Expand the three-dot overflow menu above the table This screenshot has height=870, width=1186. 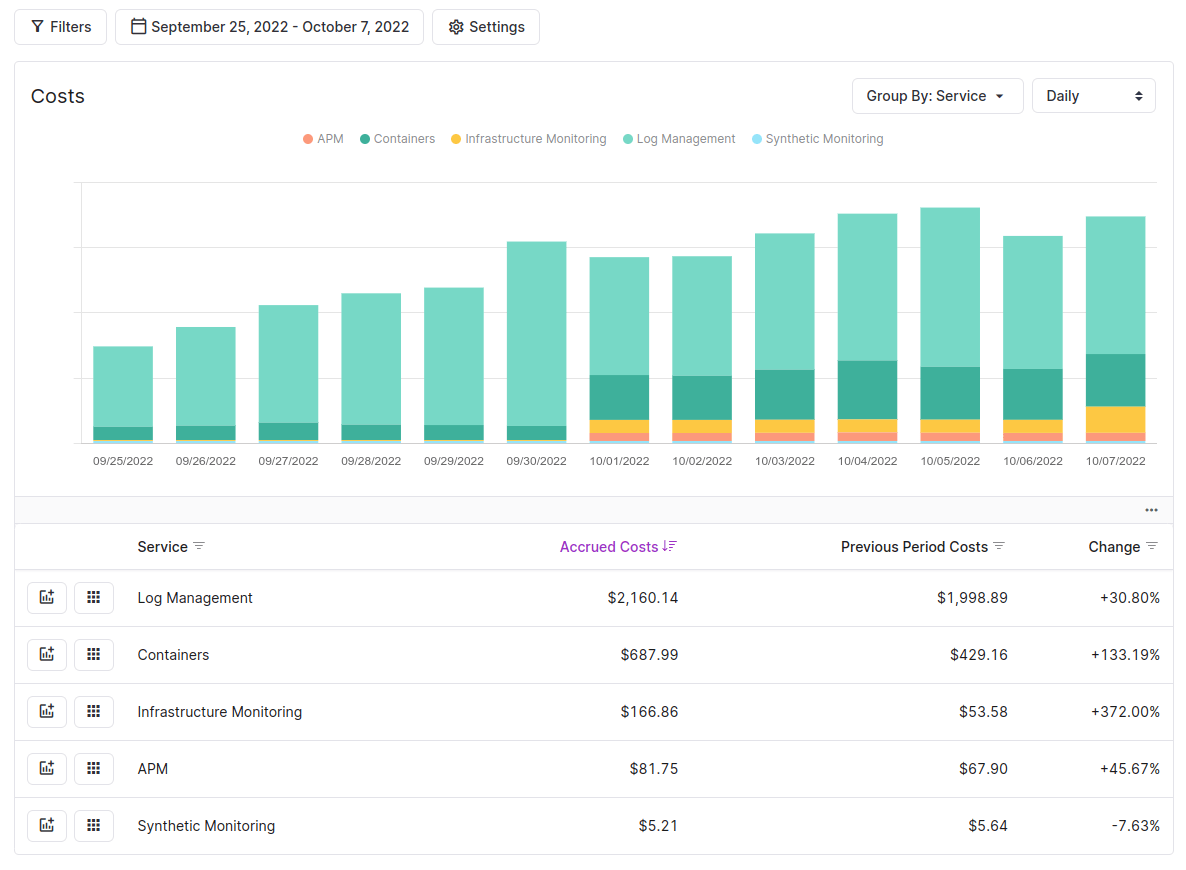point(1151,510)
